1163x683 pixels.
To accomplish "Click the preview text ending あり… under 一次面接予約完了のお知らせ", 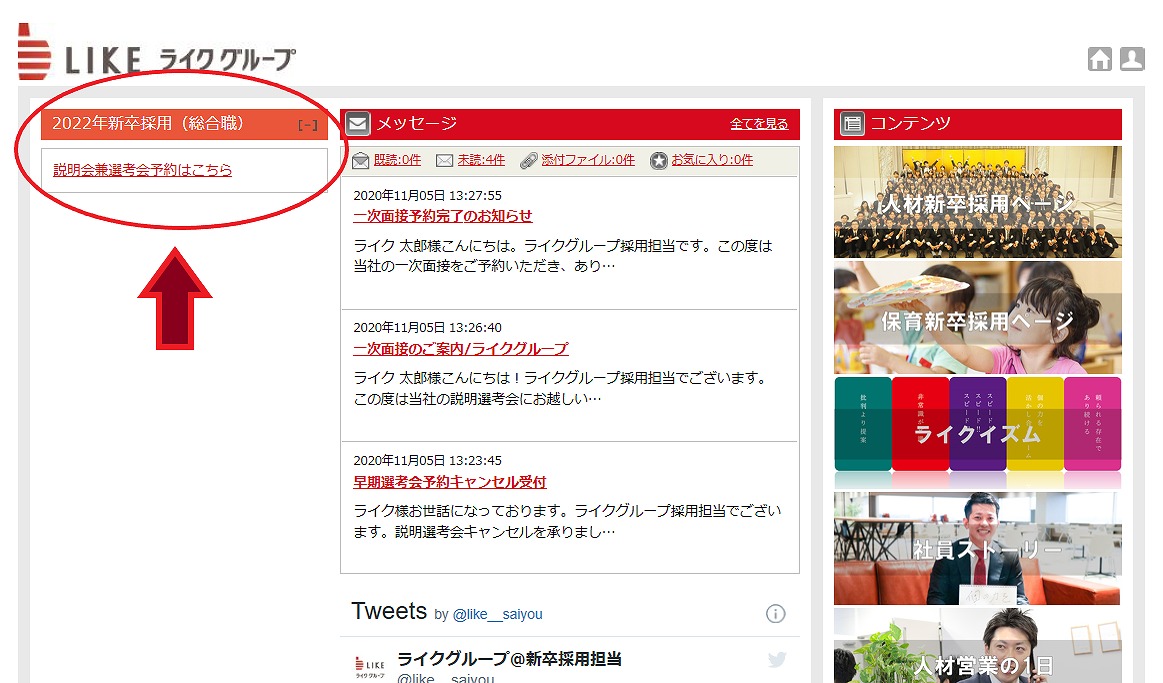I will coord(563,256).
